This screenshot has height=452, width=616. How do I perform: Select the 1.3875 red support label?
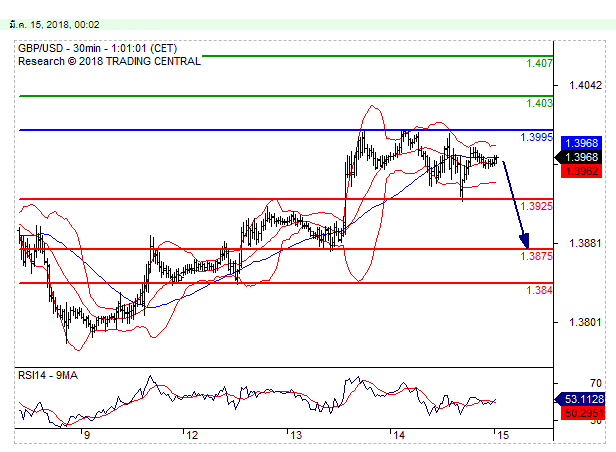tap(537, 256)
